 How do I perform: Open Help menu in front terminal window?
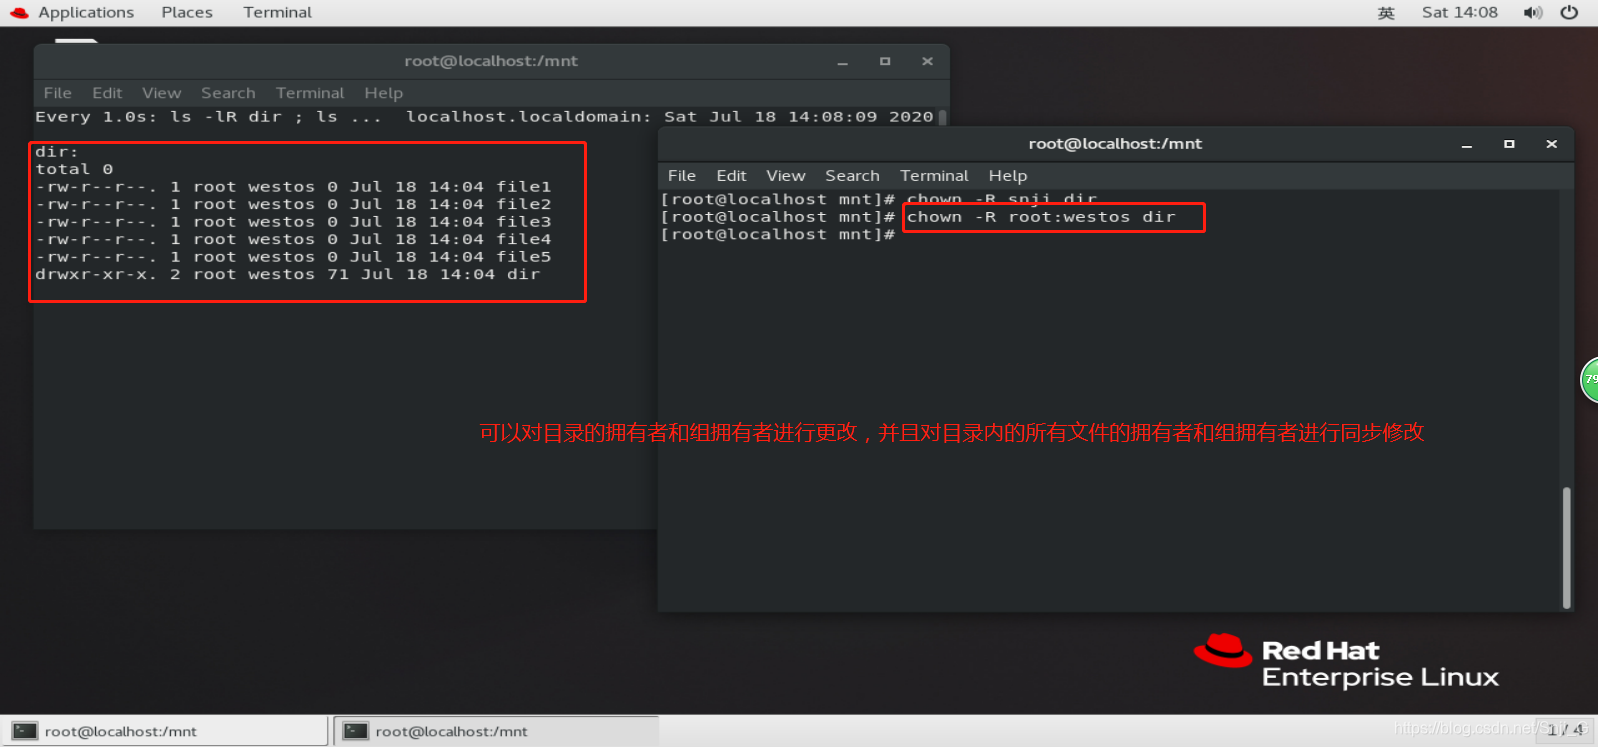pyautogui.click(x=1008, y=176)
